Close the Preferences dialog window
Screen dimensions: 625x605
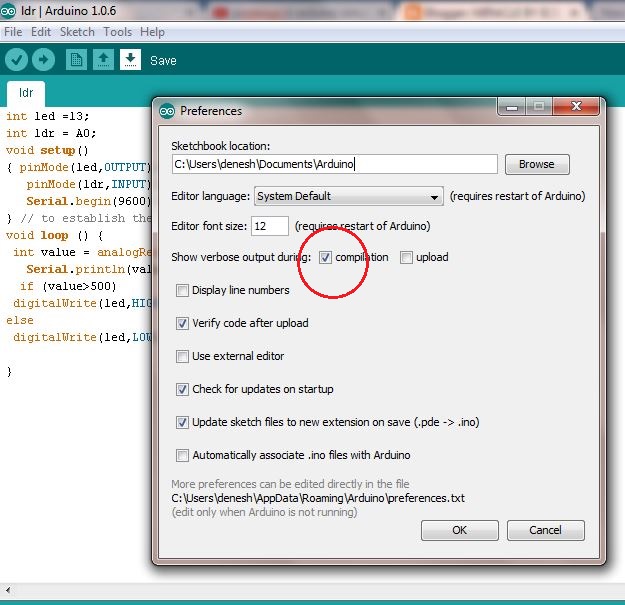pyautogui.click(x=576, y=106)
